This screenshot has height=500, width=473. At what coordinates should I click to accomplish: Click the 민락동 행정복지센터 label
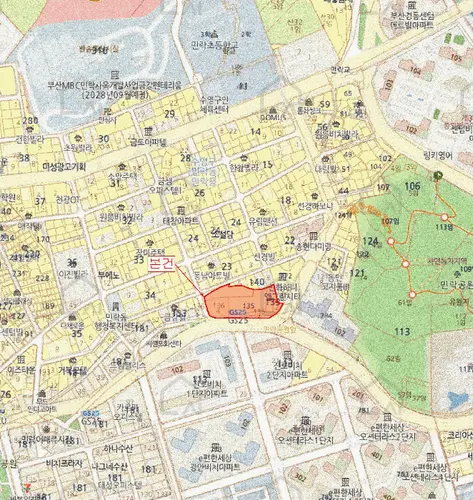(x=115, y=321)
